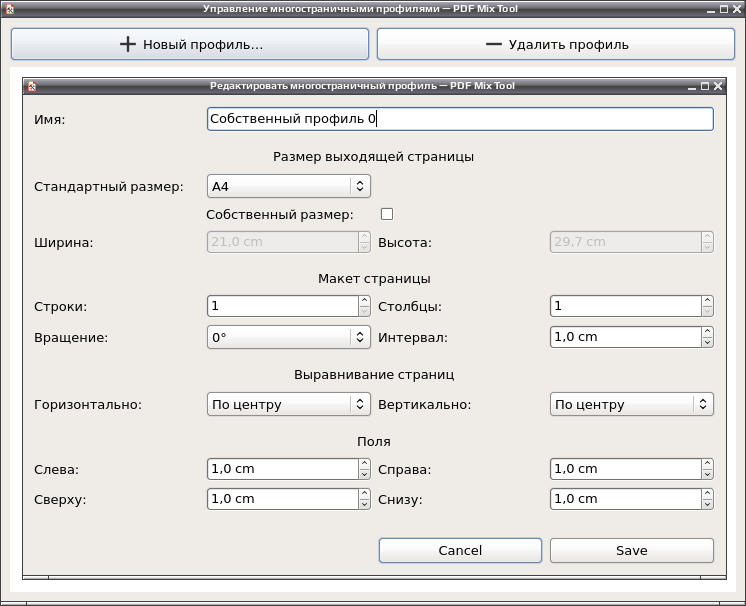This screenshot has width=746, height=606.
Task: Click Cancel in the edit profile dialog
Action: click(x=460, y=550)
